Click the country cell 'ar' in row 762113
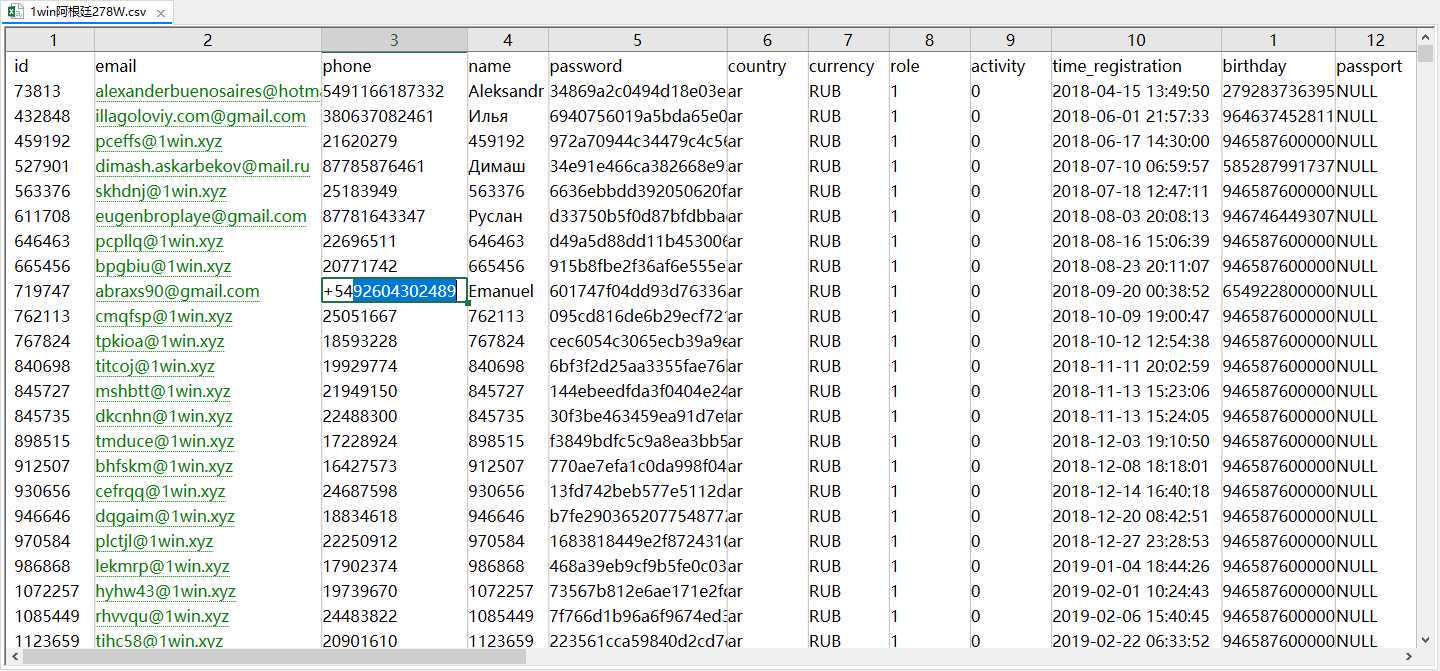Viewport: 1440px width, 671px height. pos(768,316)
